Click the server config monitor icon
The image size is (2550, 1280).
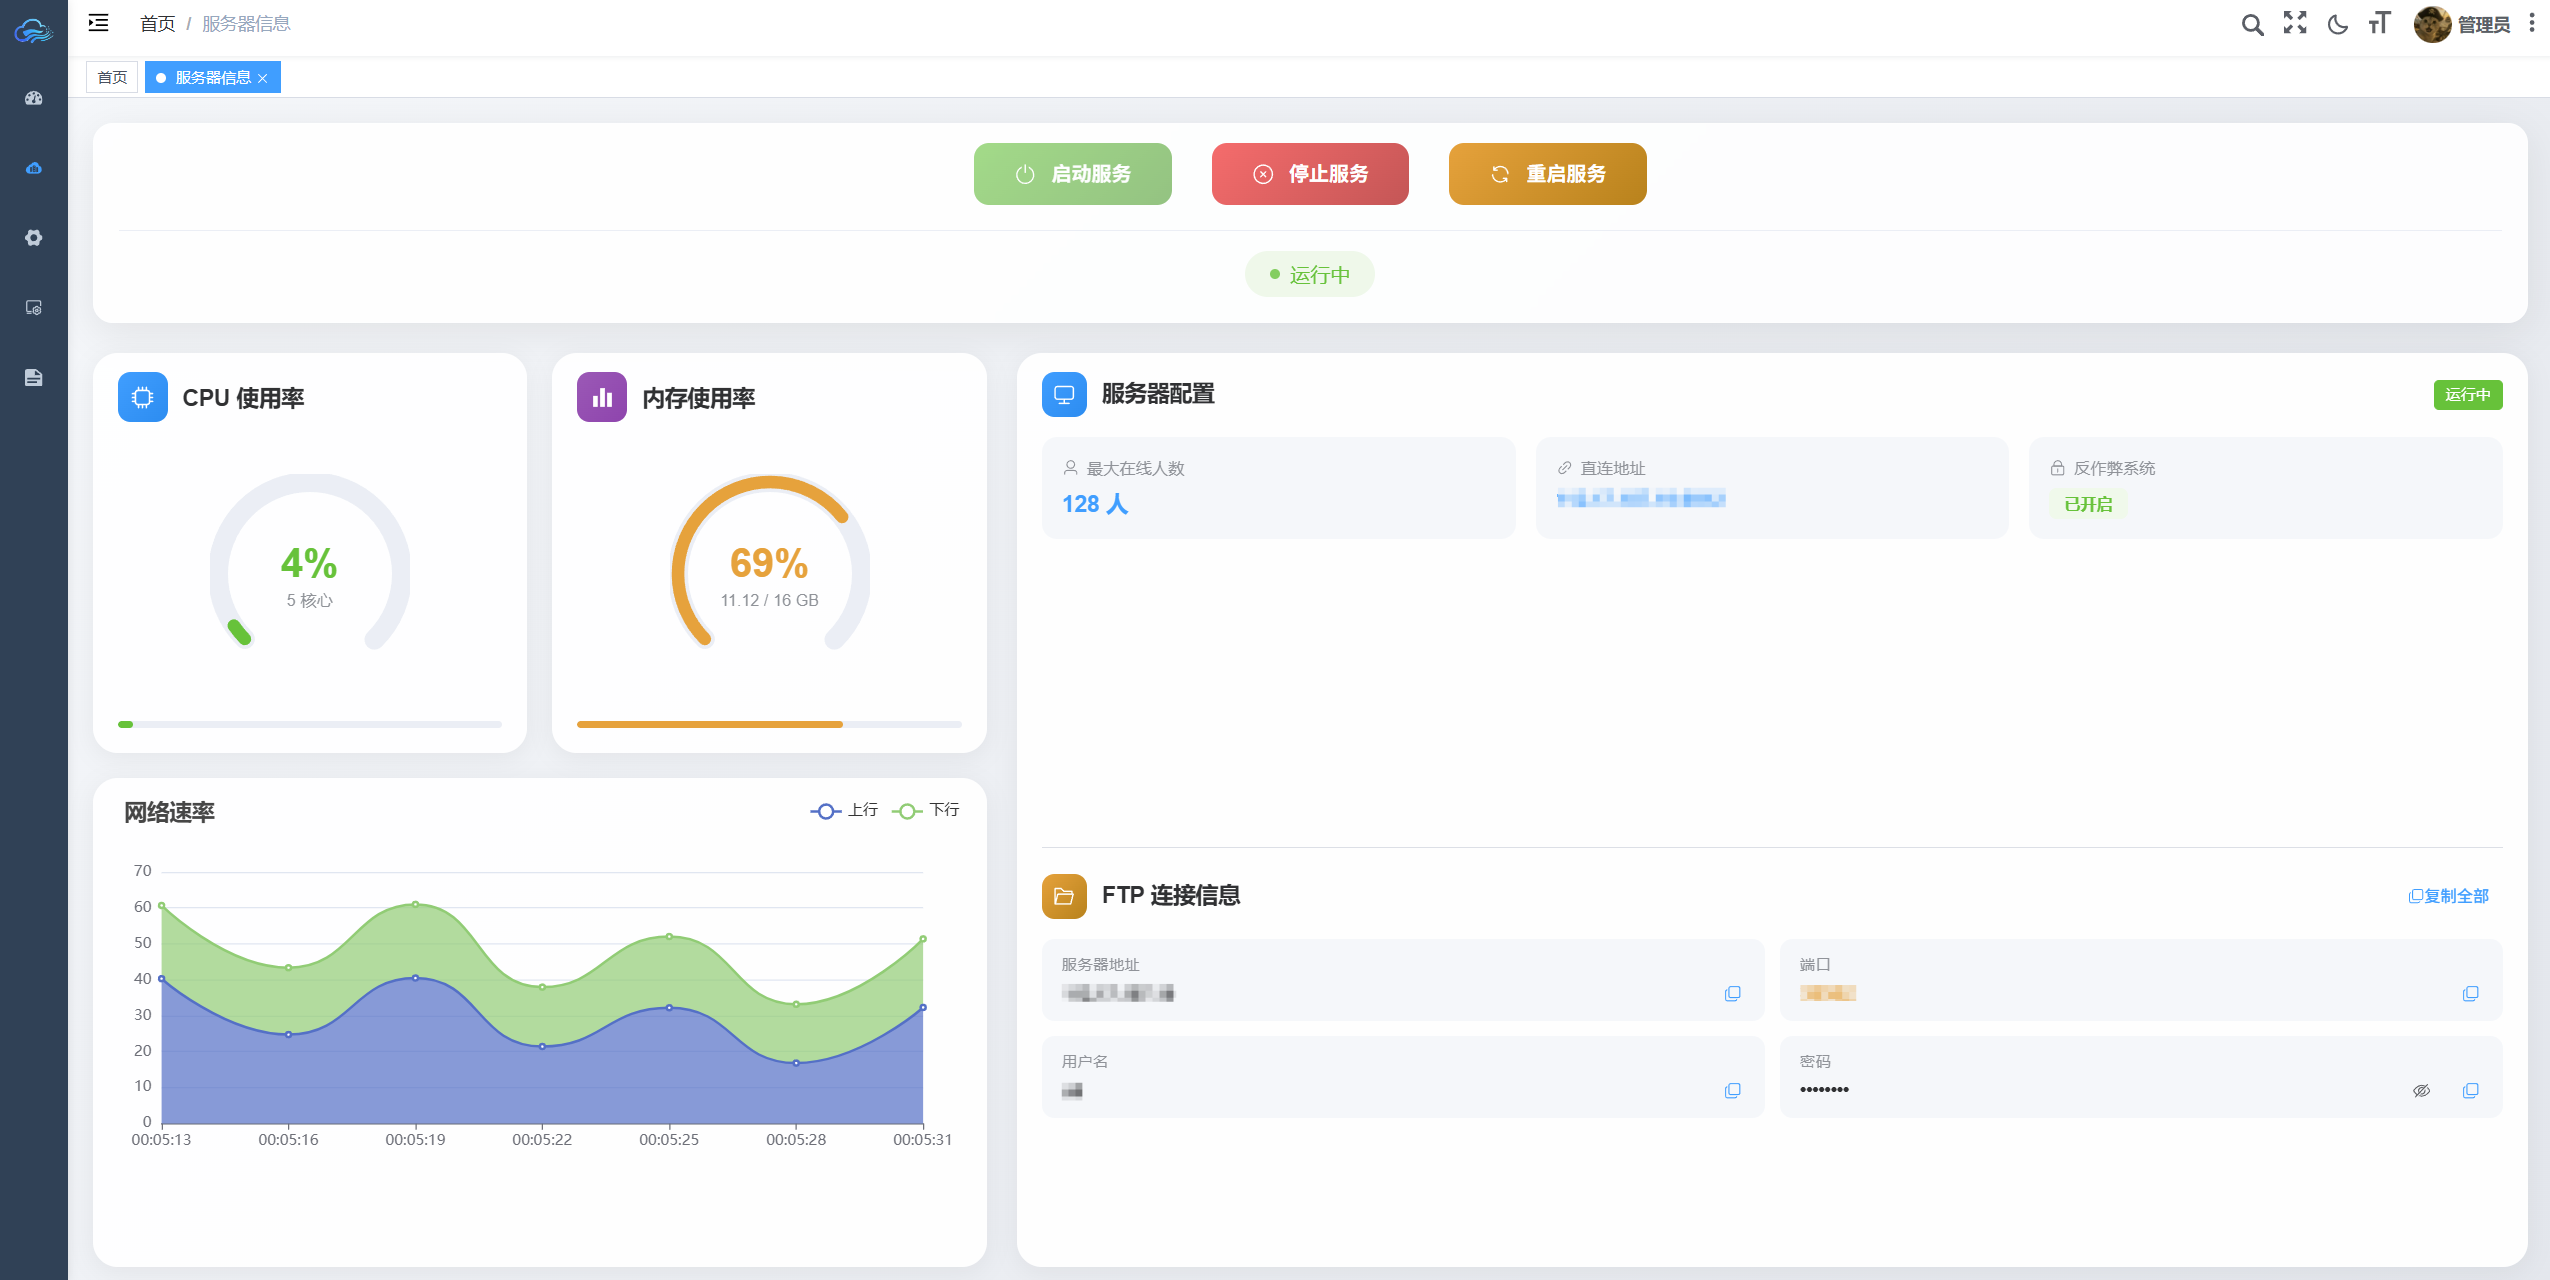pyautogui.click(x=1064, y=394)
